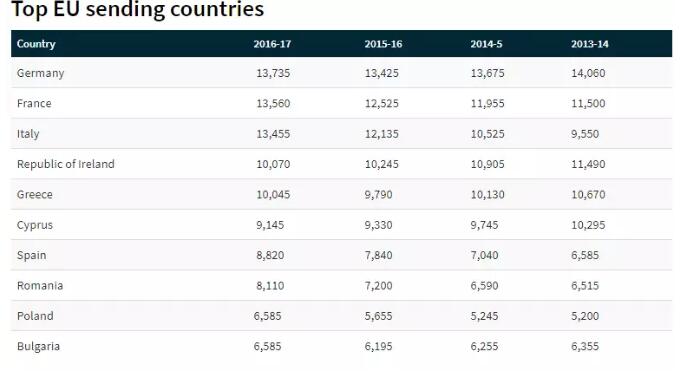Select the 2014-5 column header

(x=486, y=44)
